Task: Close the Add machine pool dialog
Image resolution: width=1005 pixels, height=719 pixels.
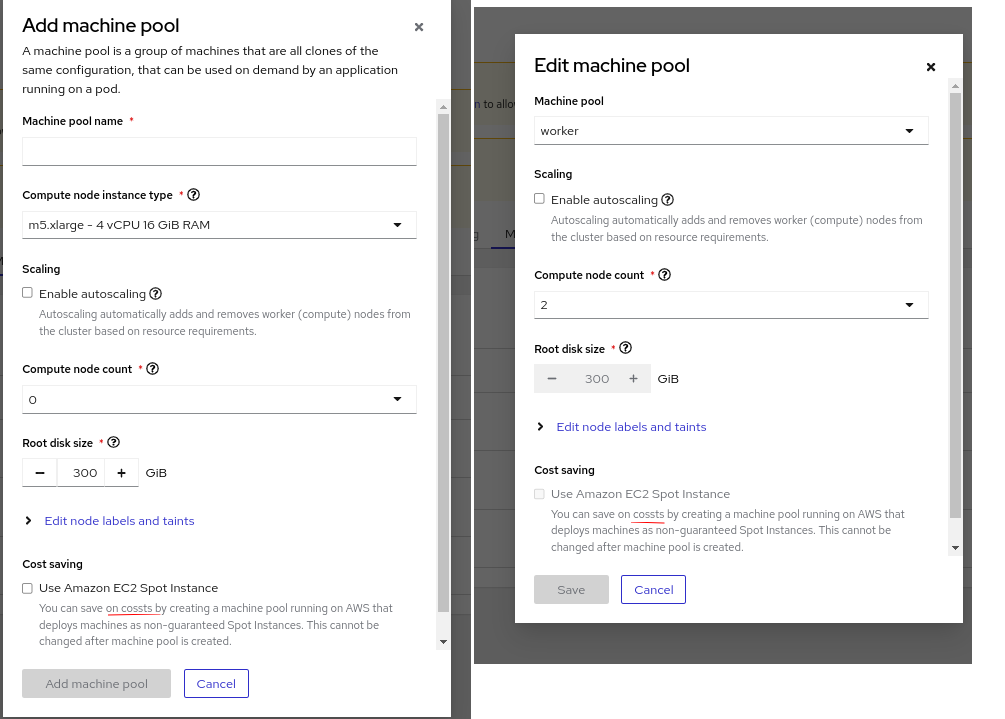Action: (419, 27)
